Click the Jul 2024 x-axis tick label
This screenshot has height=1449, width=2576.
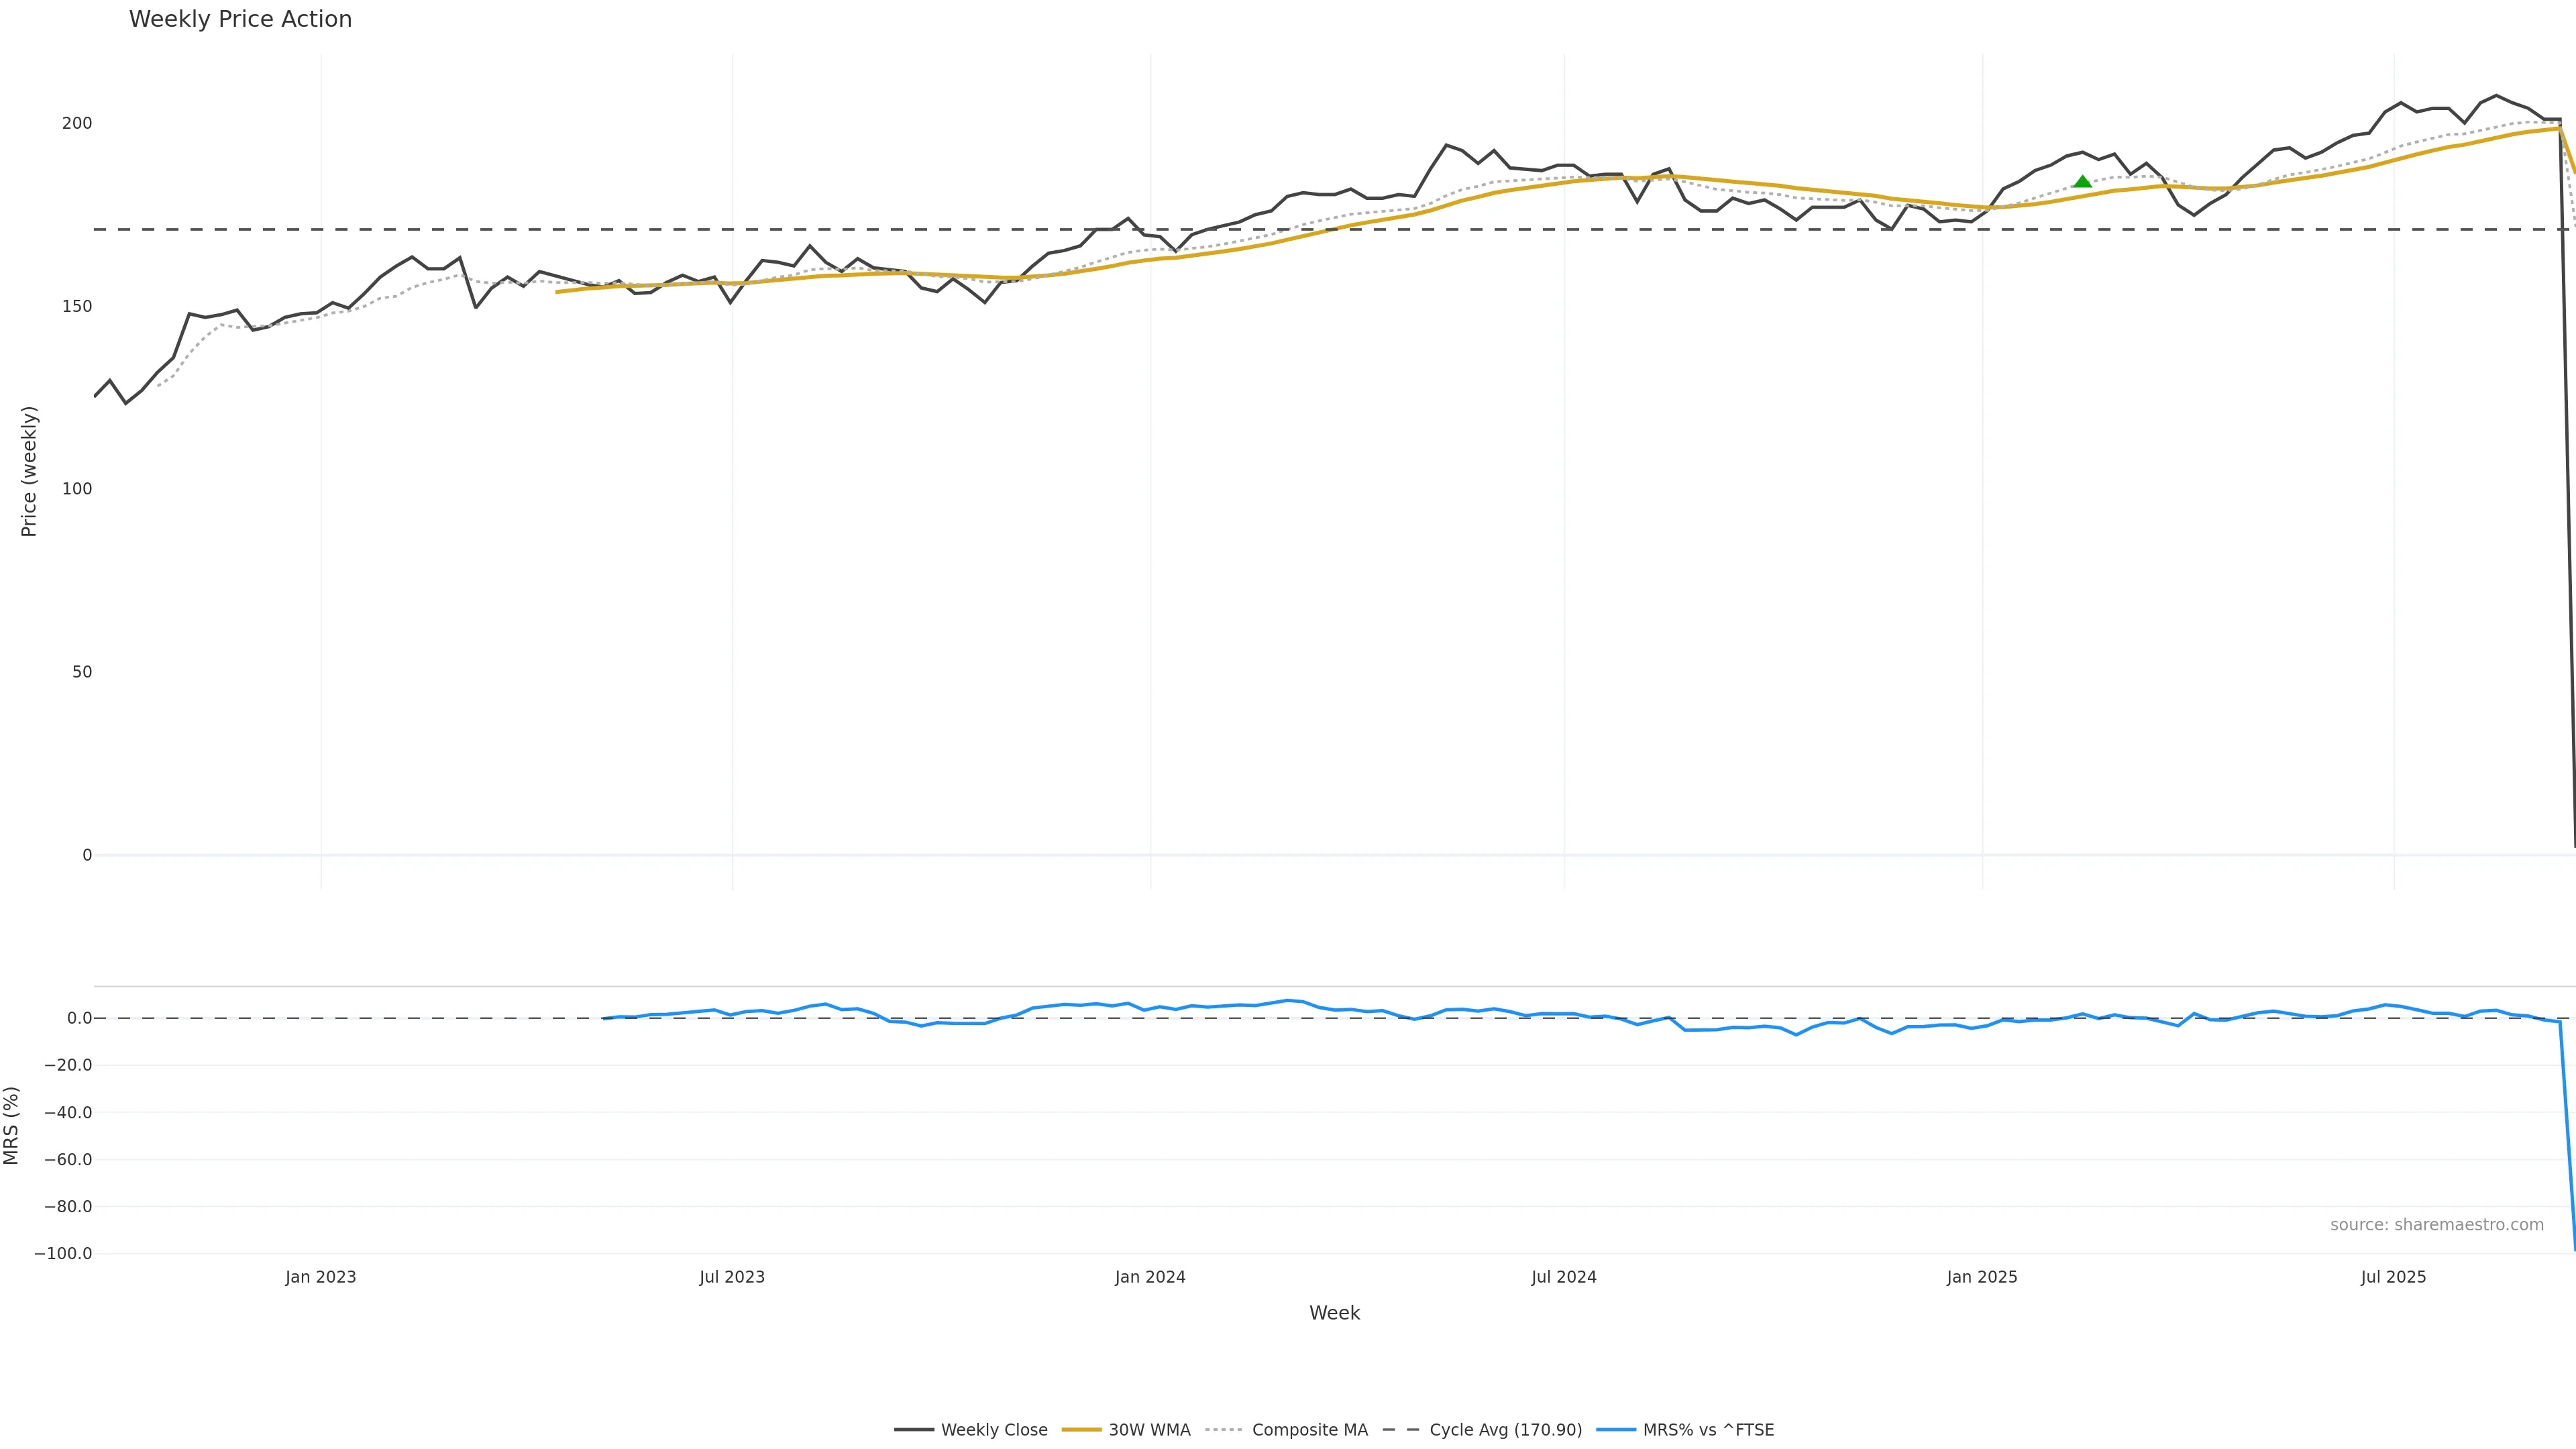1564,1277
